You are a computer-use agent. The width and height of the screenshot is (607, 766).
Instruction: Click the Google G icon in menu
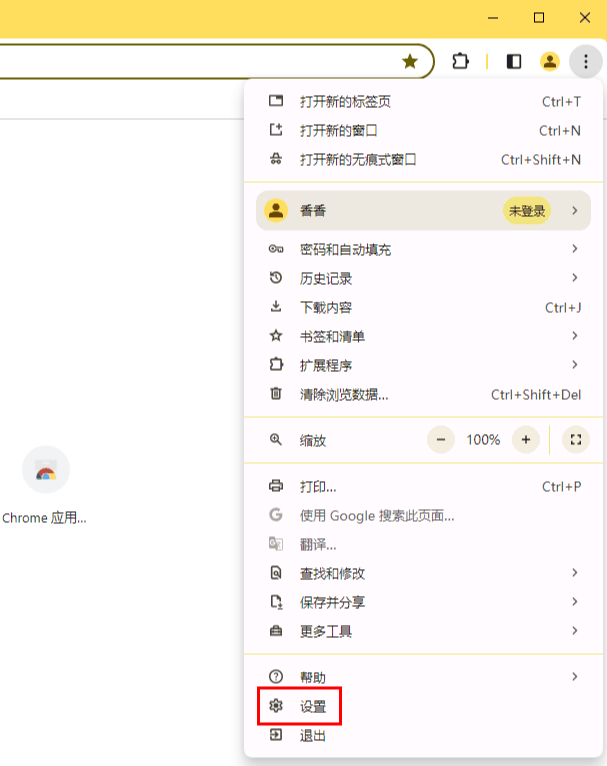tap(276, 515)
